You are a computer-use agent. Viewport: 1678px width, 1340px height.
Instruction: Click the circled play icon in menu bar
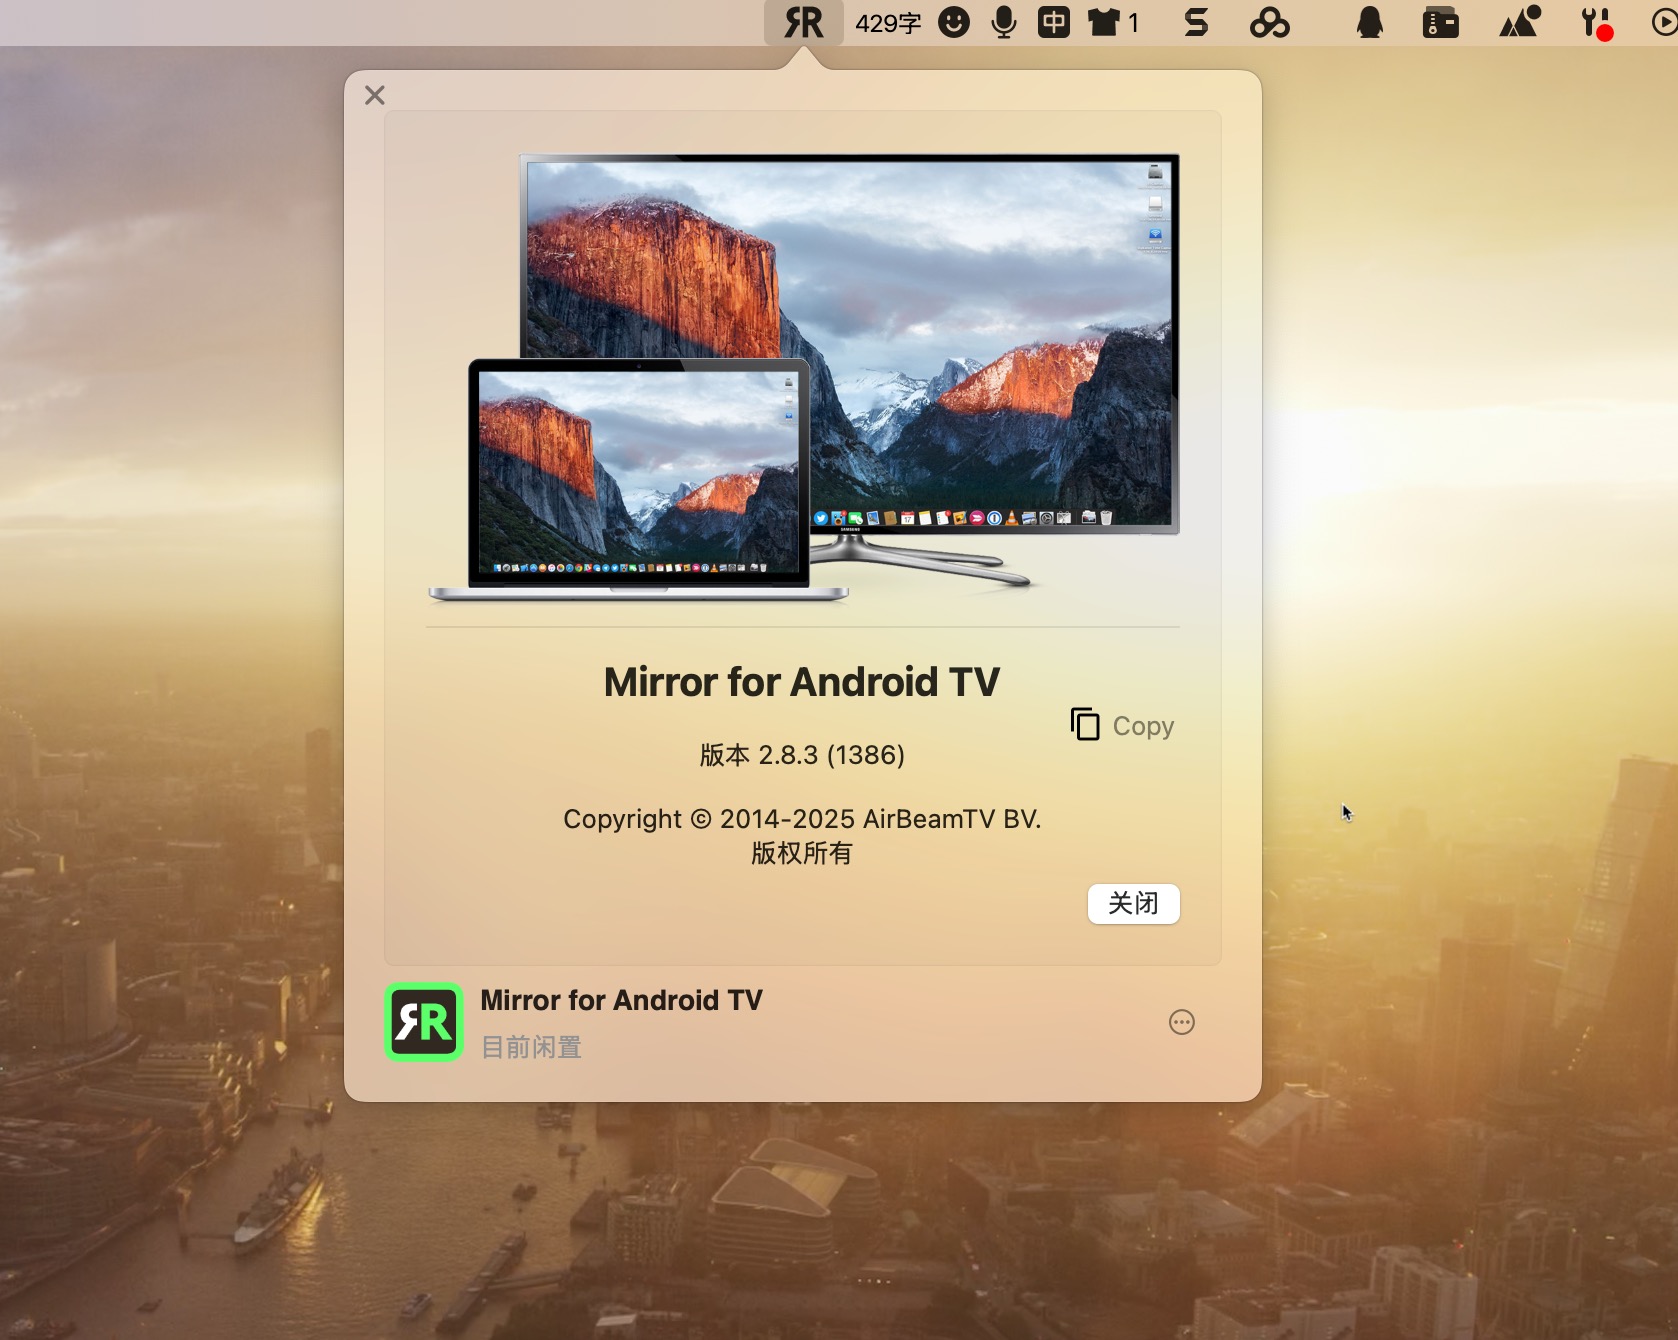pyautogui.click(x=1664, y=22)
